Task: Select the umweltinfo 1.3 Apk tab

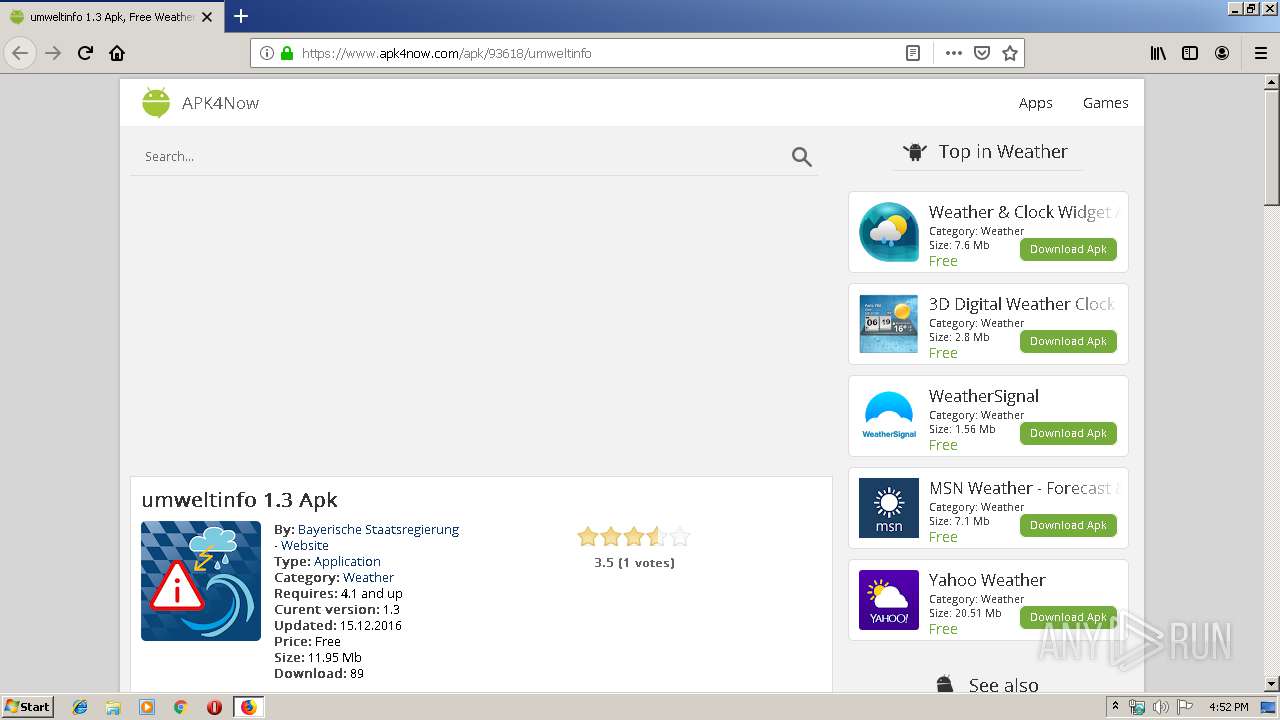Action: click(x=110, y=17)
